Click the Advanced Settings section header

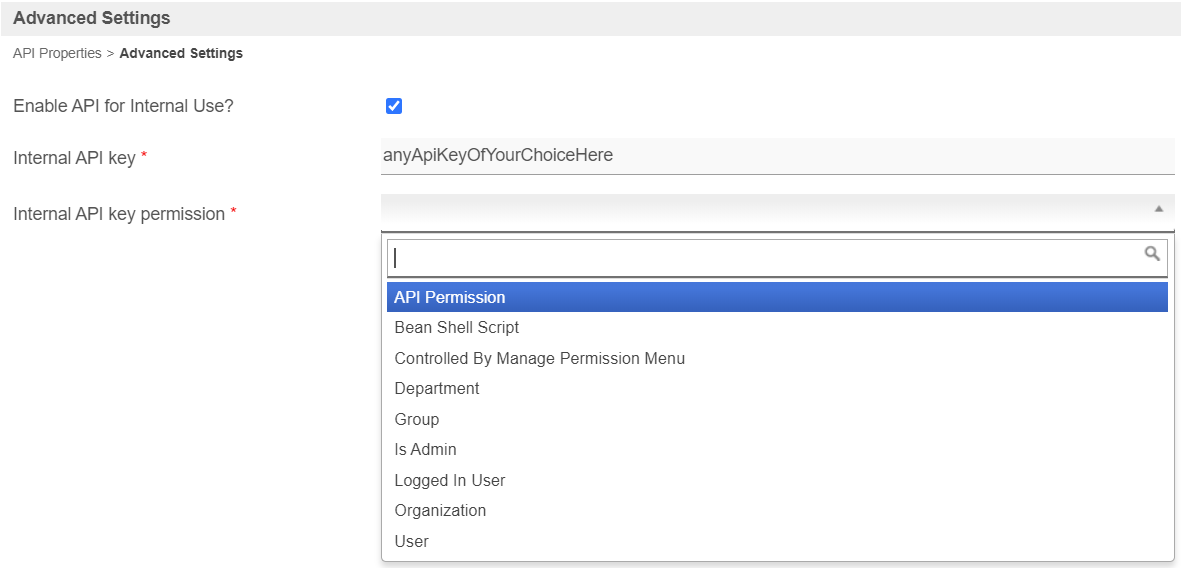click(92, 18)
